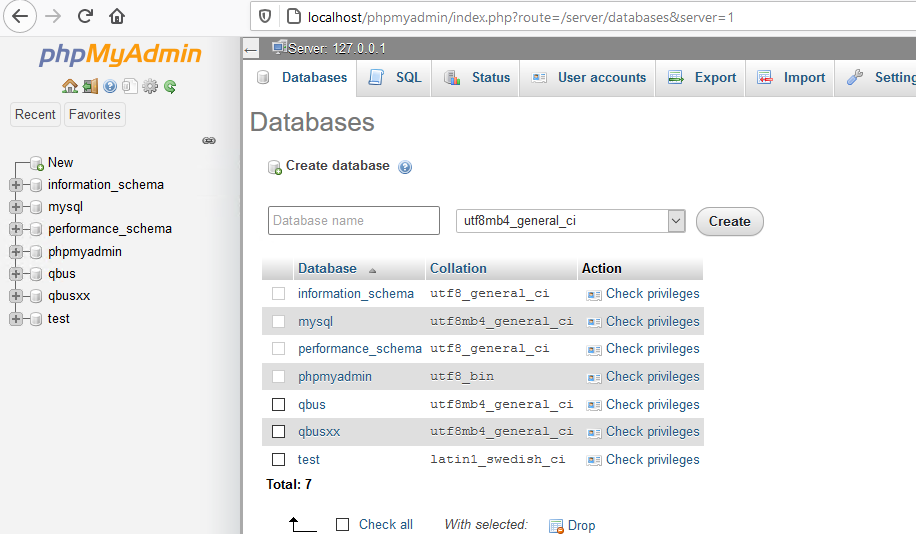Expand the mysql database tree node
This screenshot has width=916, height=534.
(15, 207)
